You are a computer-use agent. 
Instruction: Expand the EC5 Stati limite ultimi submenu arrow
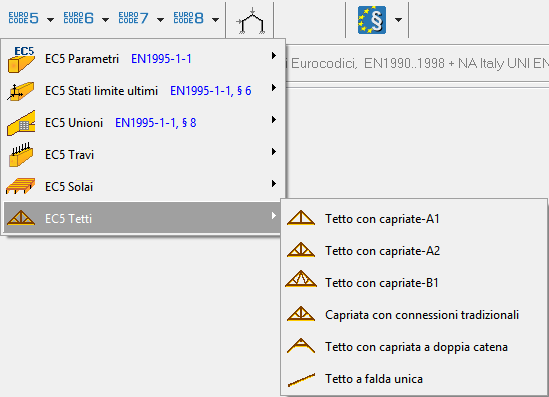[274, 88]
